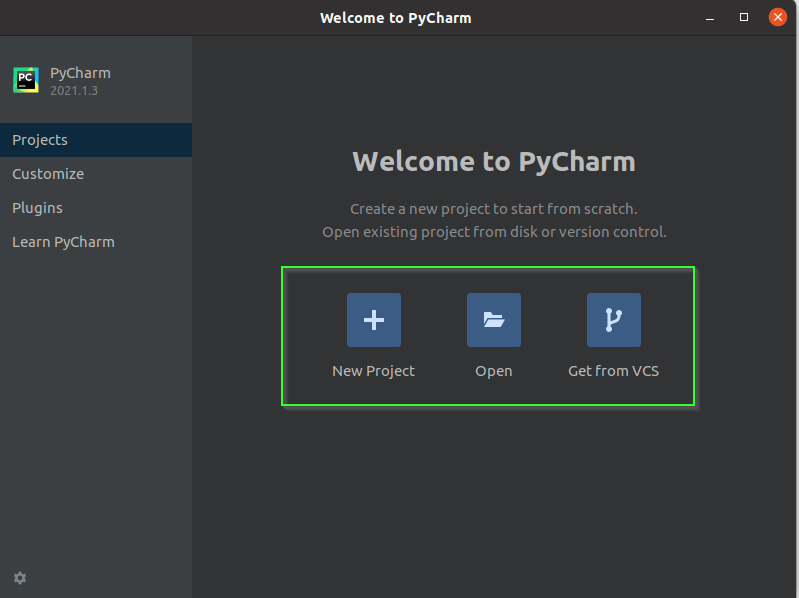
Task: Select the Projects tab
Action: [x=96, y=140]
